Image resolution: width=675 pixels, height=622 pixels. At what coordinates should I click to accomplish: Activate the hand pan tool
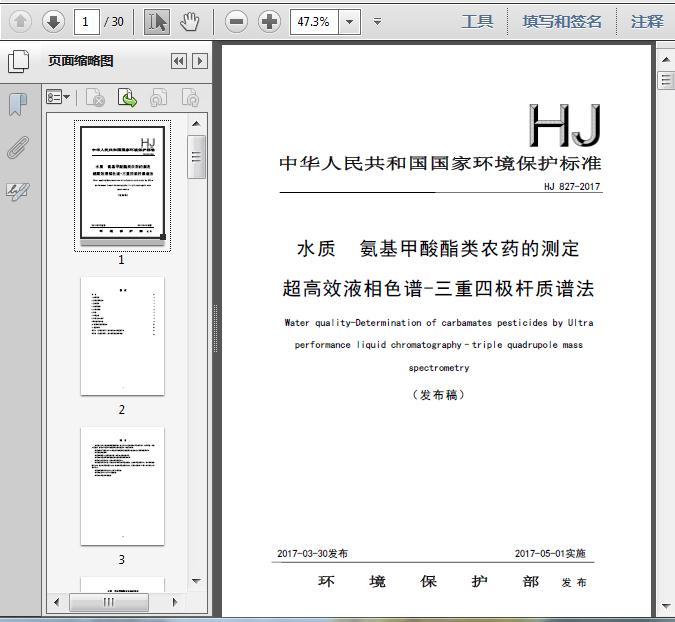(x=189, y=21)
